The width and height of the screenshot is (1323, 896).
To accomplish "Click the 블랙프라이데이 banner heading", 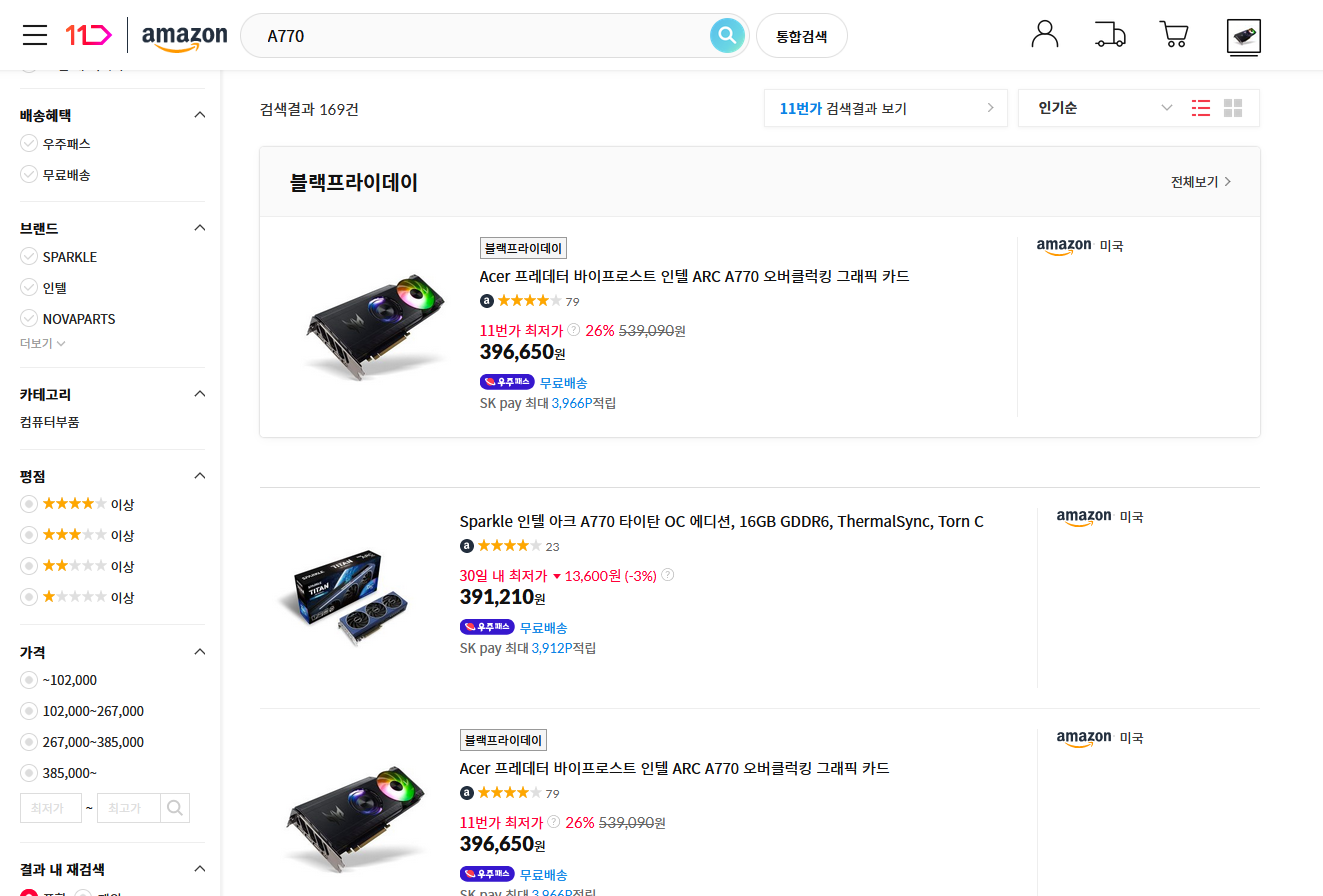I will [x=354, y=182].
